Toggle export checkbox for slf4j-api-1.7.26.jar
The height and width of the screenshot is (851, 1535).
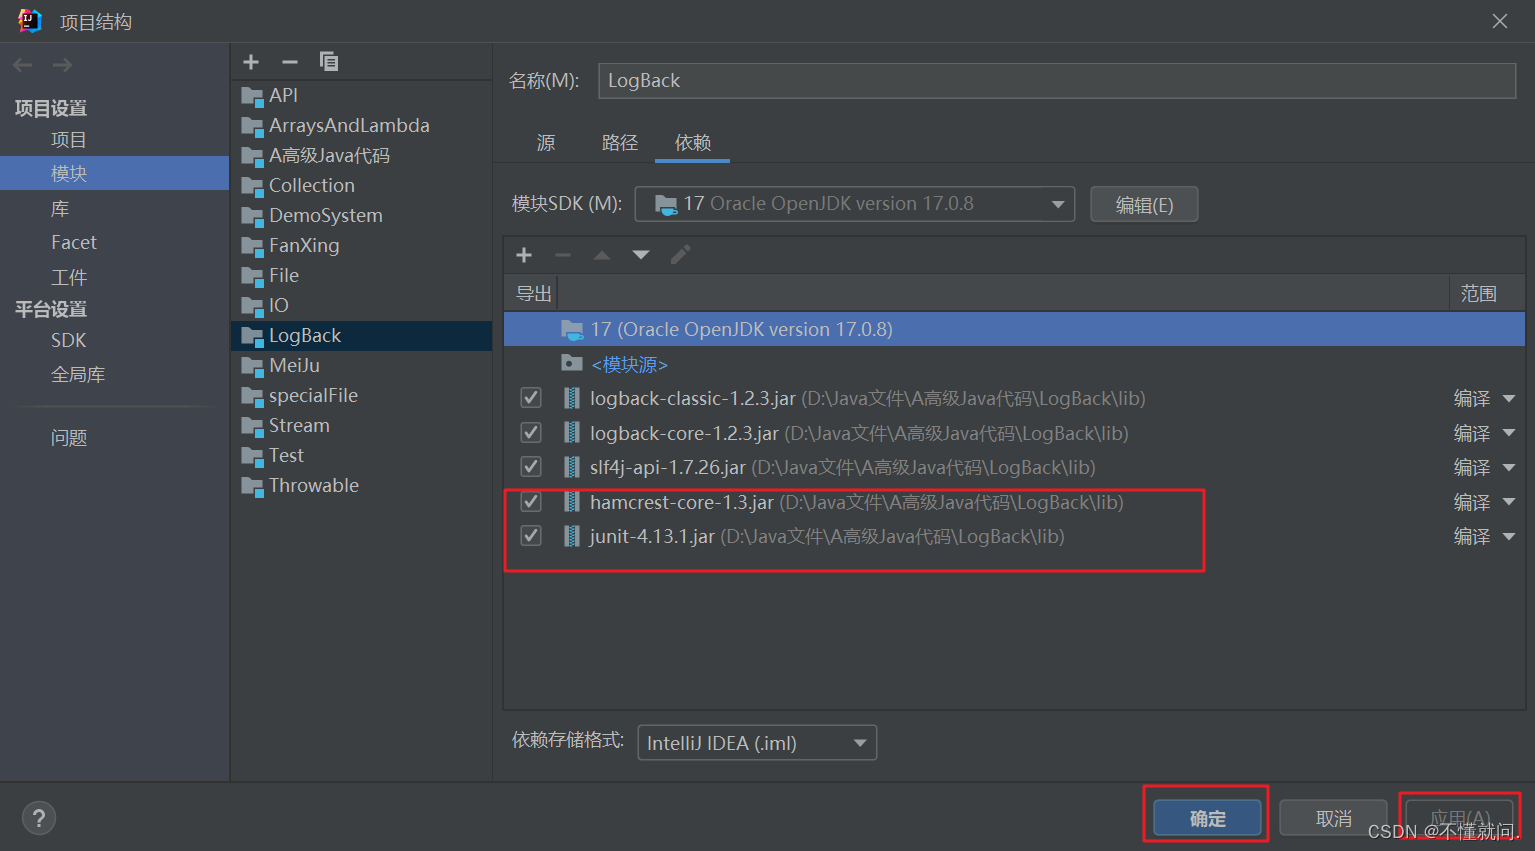pyautogui.click(x=531, y=467)
